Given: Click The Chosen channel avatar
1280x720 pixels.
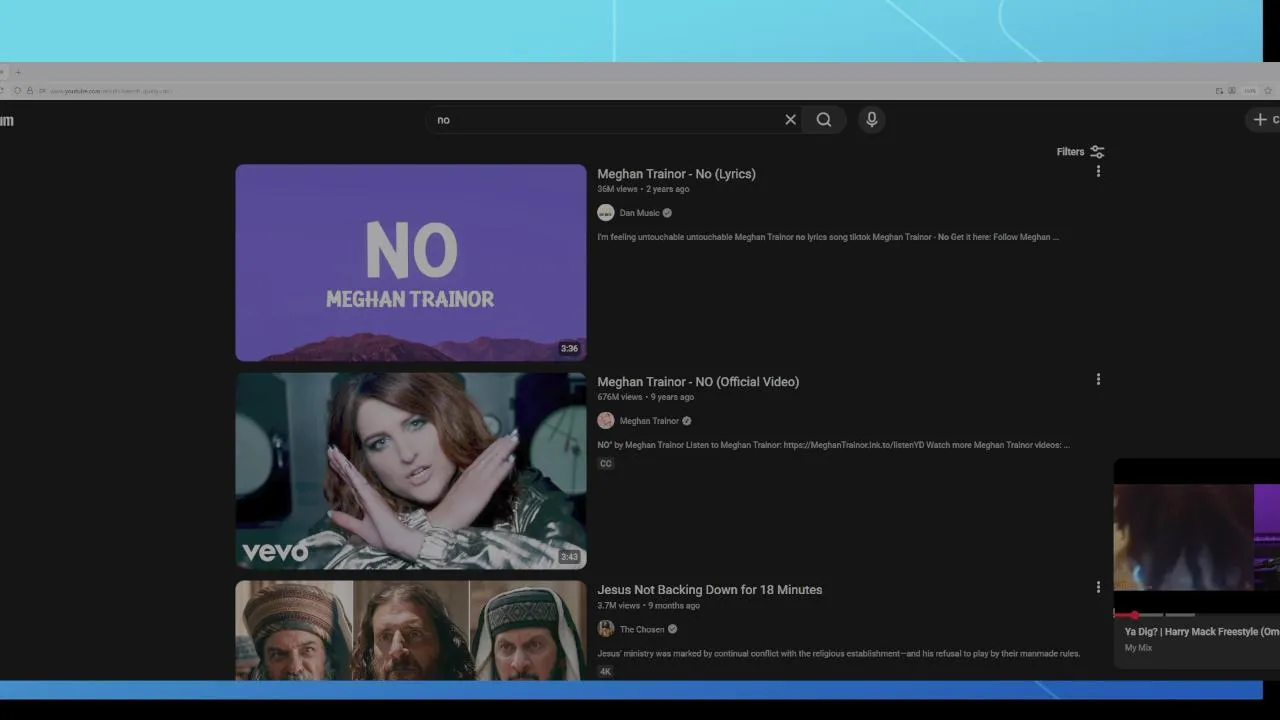Looking at the screenshot, I should (x=606, y=629).
